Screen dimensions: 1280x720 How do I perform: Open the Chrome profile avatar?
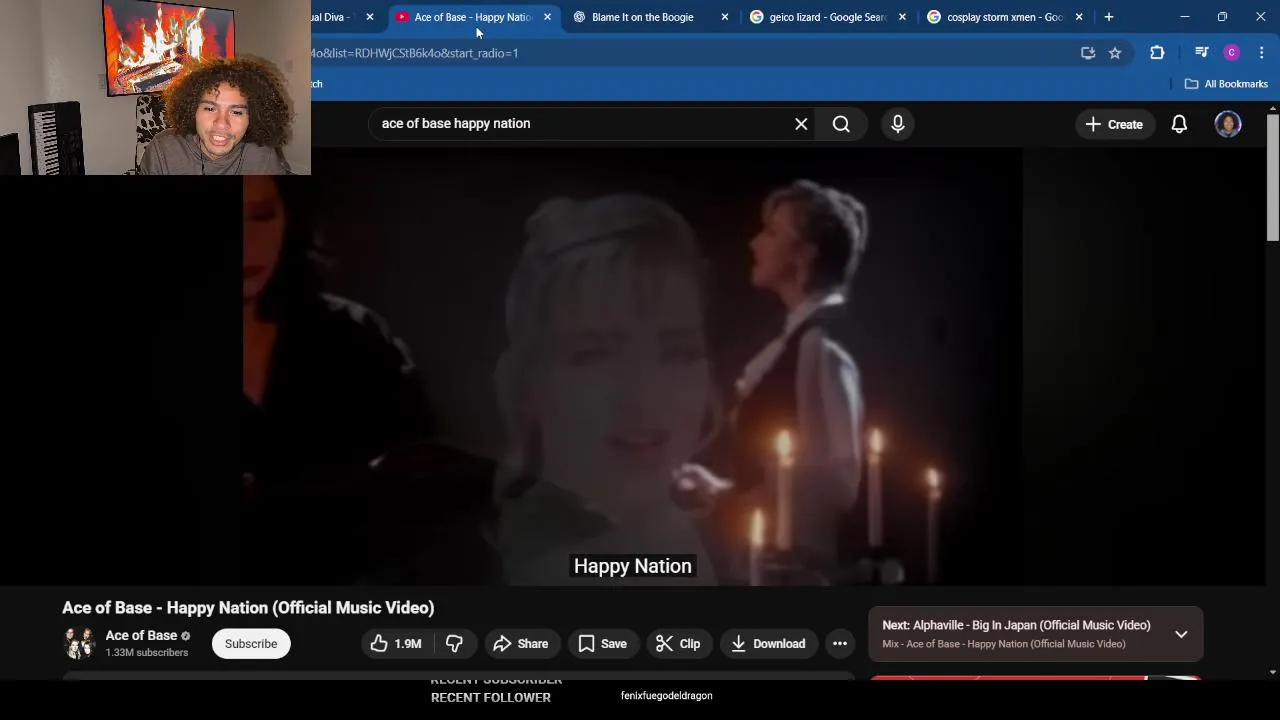[1232, 53]
